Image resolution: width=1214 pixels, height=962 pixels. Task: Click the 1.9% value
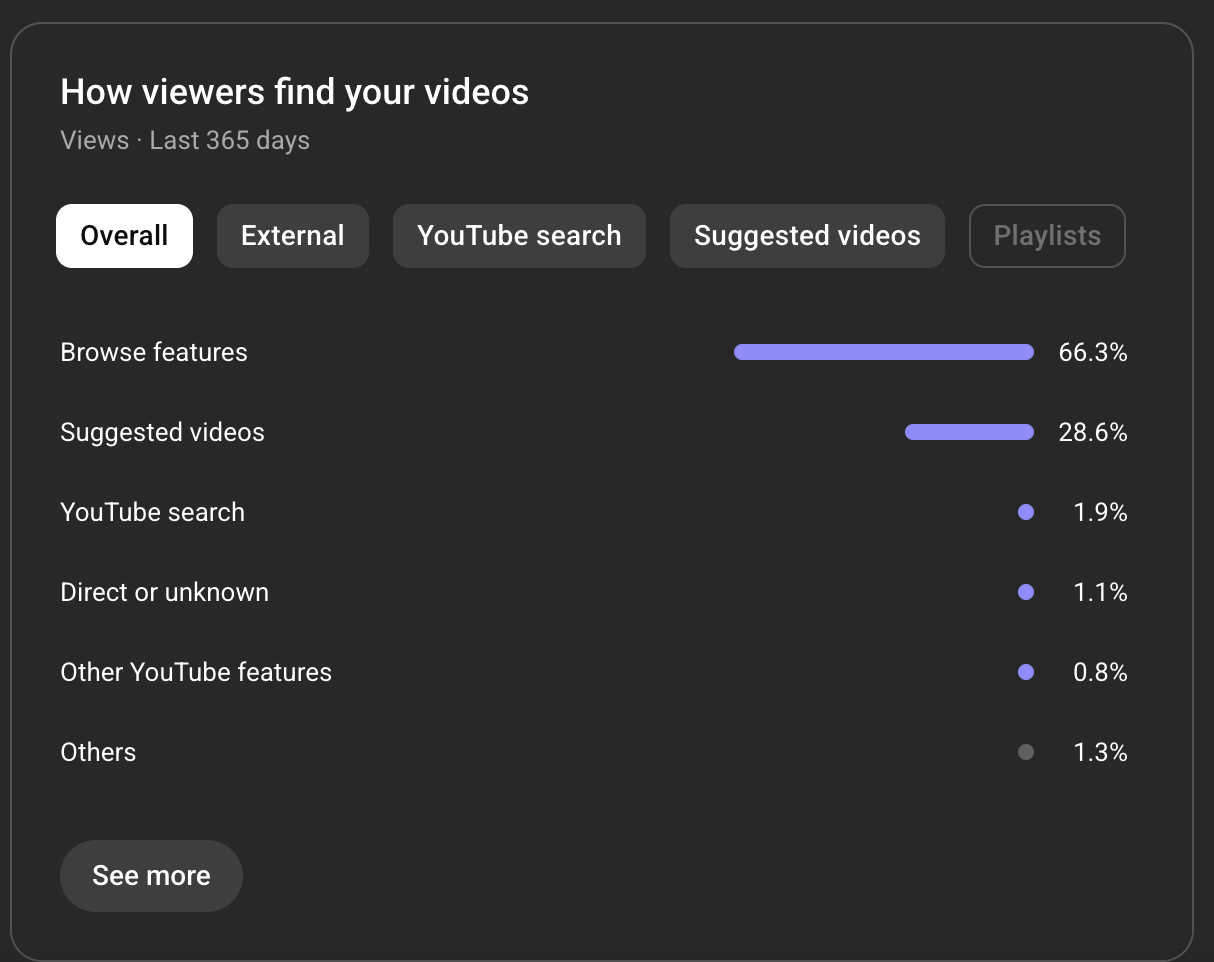click(1100, 512)
